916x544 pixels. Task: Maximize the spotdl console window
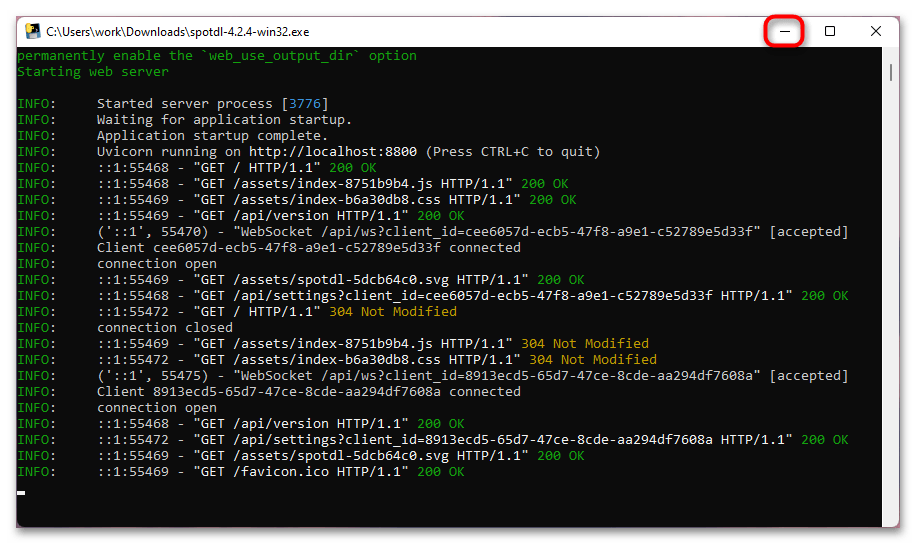click(x=830, y=31)
